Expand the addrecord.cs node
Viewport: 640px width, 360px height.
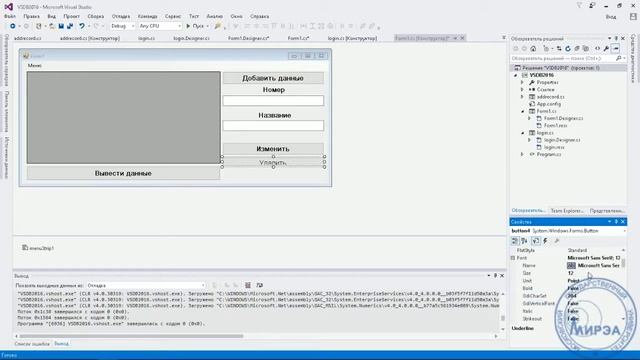point(522,97)
